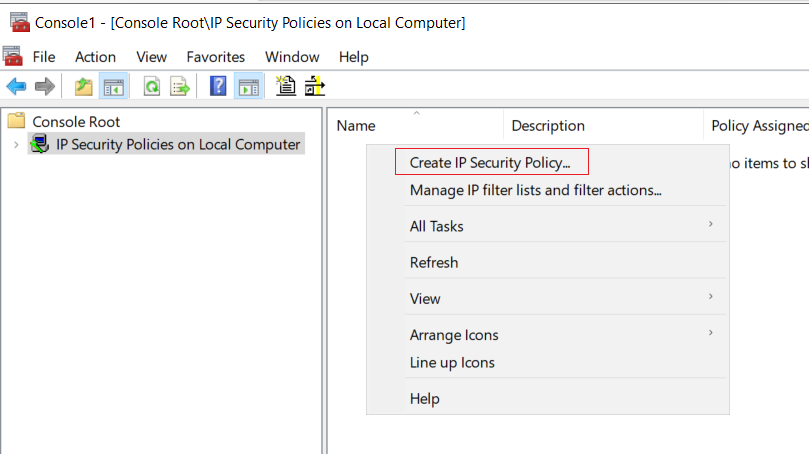This screenshot has height=454, width=809.
Task: Click the Back arrow toolbar icon
Action: (17, 86)
